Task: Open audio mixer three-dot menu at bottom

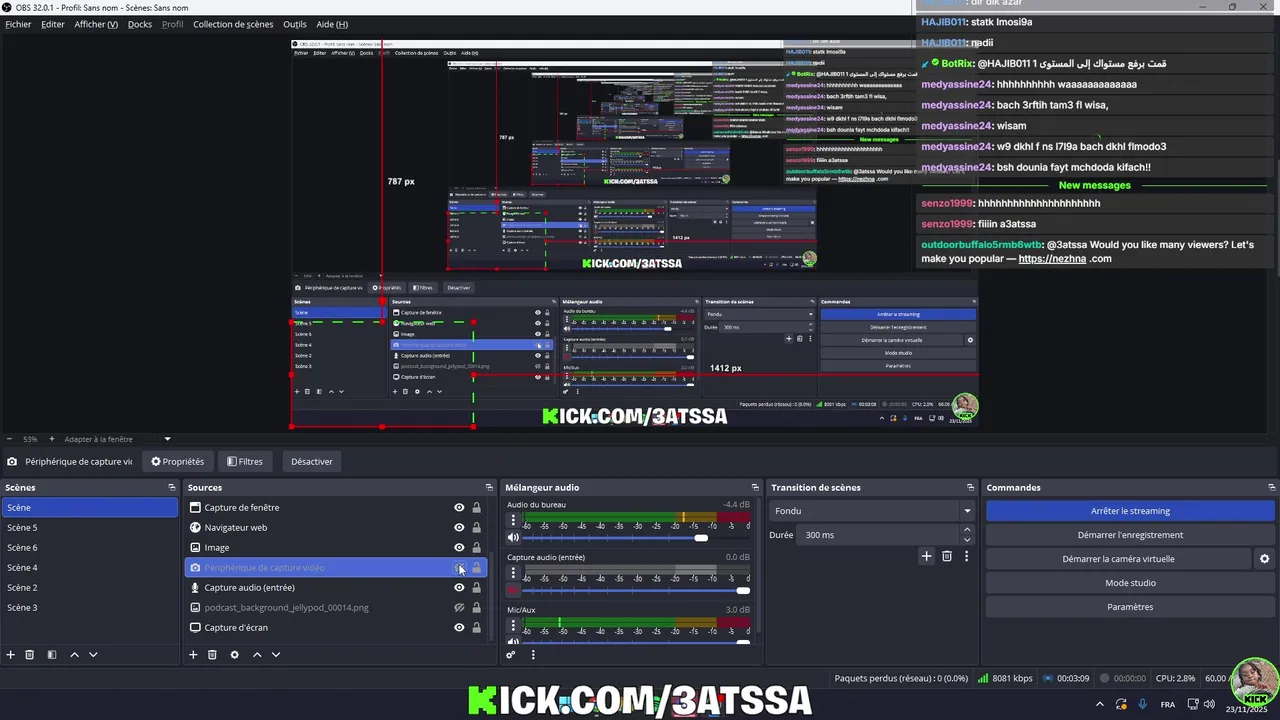Action: [x=533, y=655]
